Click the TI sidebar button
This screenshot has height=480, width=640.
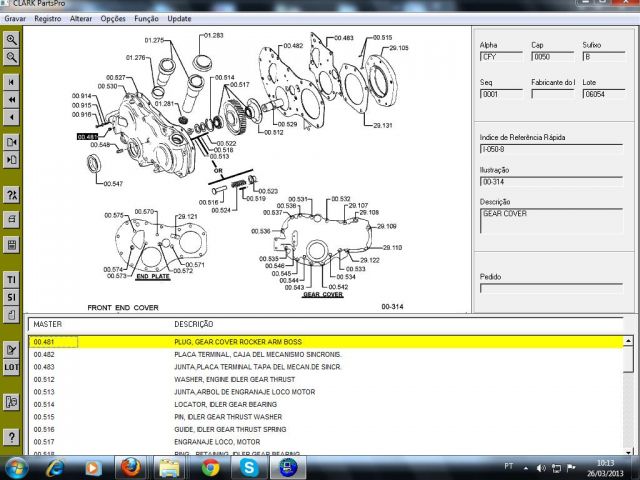point(11,280)
